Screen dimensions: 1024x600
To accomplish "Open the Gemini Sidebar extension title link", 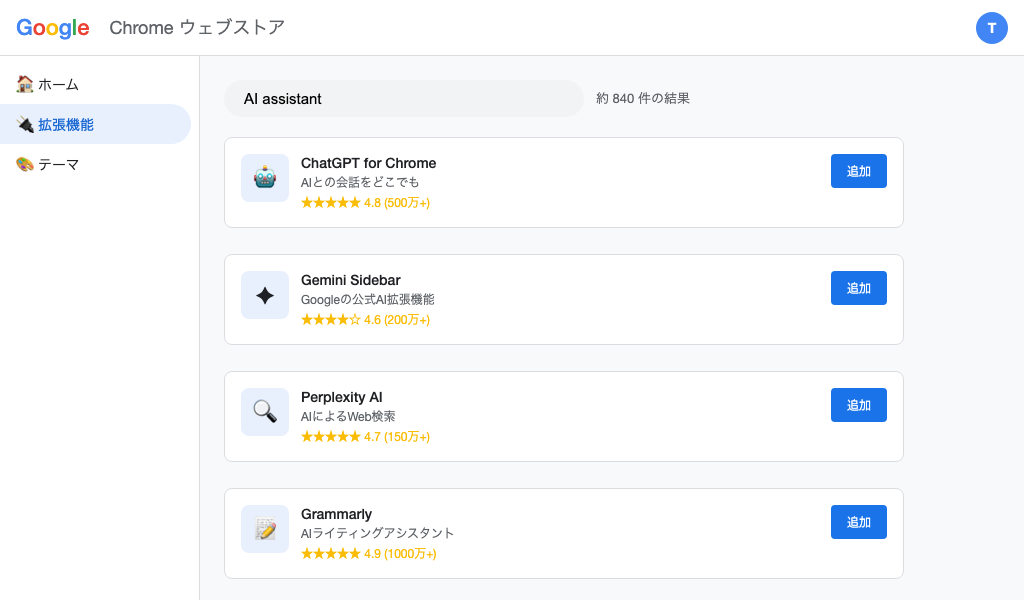I will tap(352, 280).
